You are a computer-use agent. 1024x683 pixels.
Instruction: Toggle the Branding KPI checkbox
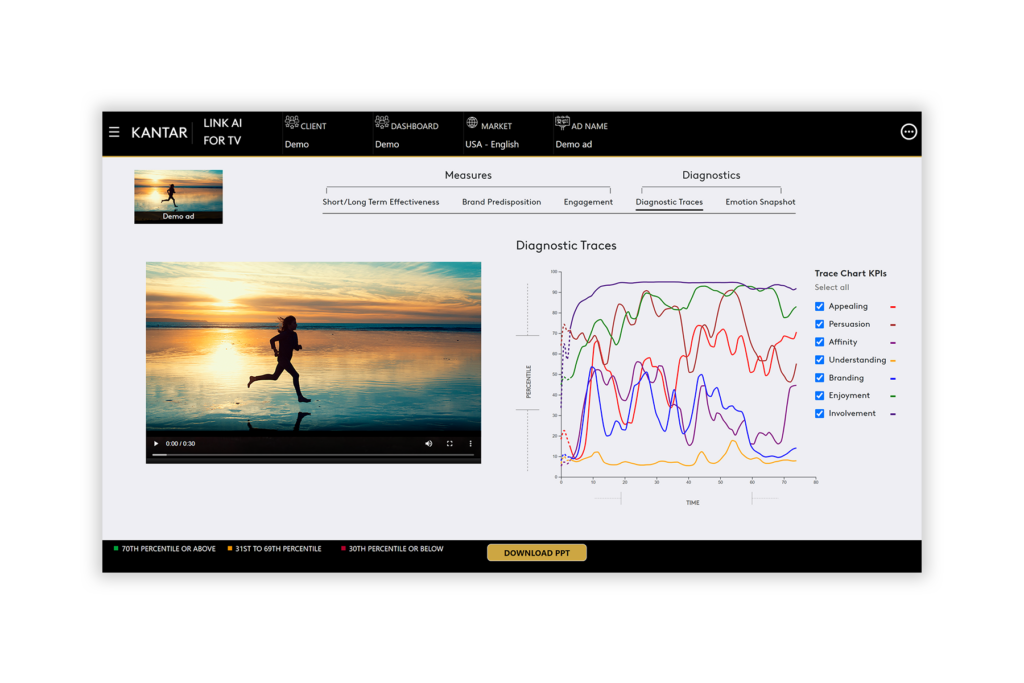coord(820,378)
